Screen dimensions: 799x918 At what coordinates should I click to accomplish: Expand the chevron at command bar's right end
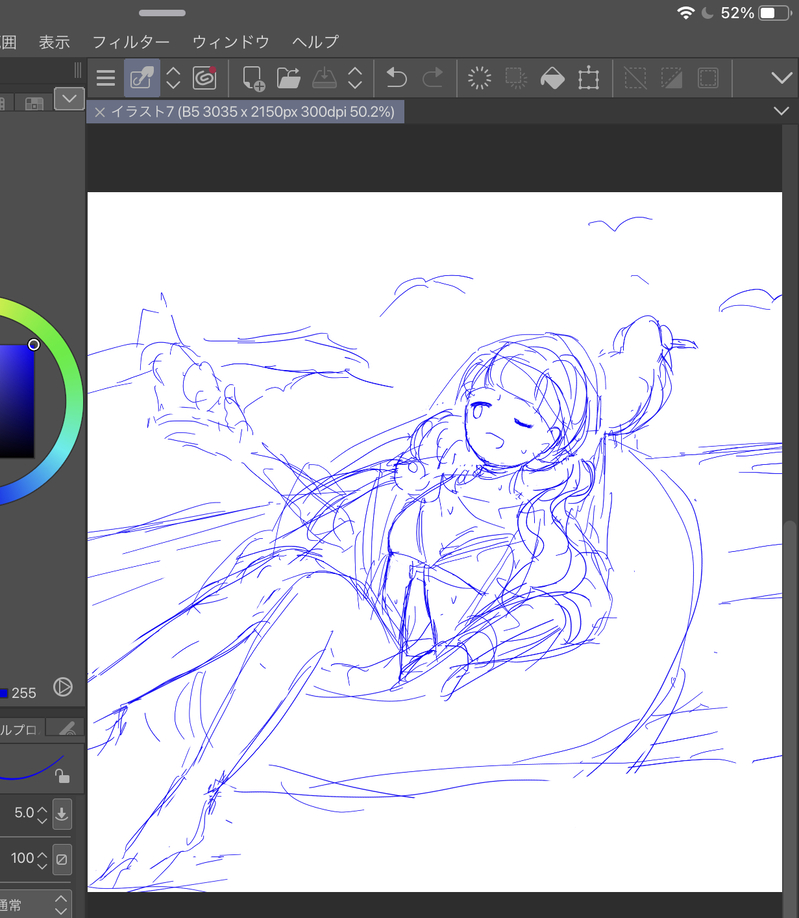coord(781,78)
